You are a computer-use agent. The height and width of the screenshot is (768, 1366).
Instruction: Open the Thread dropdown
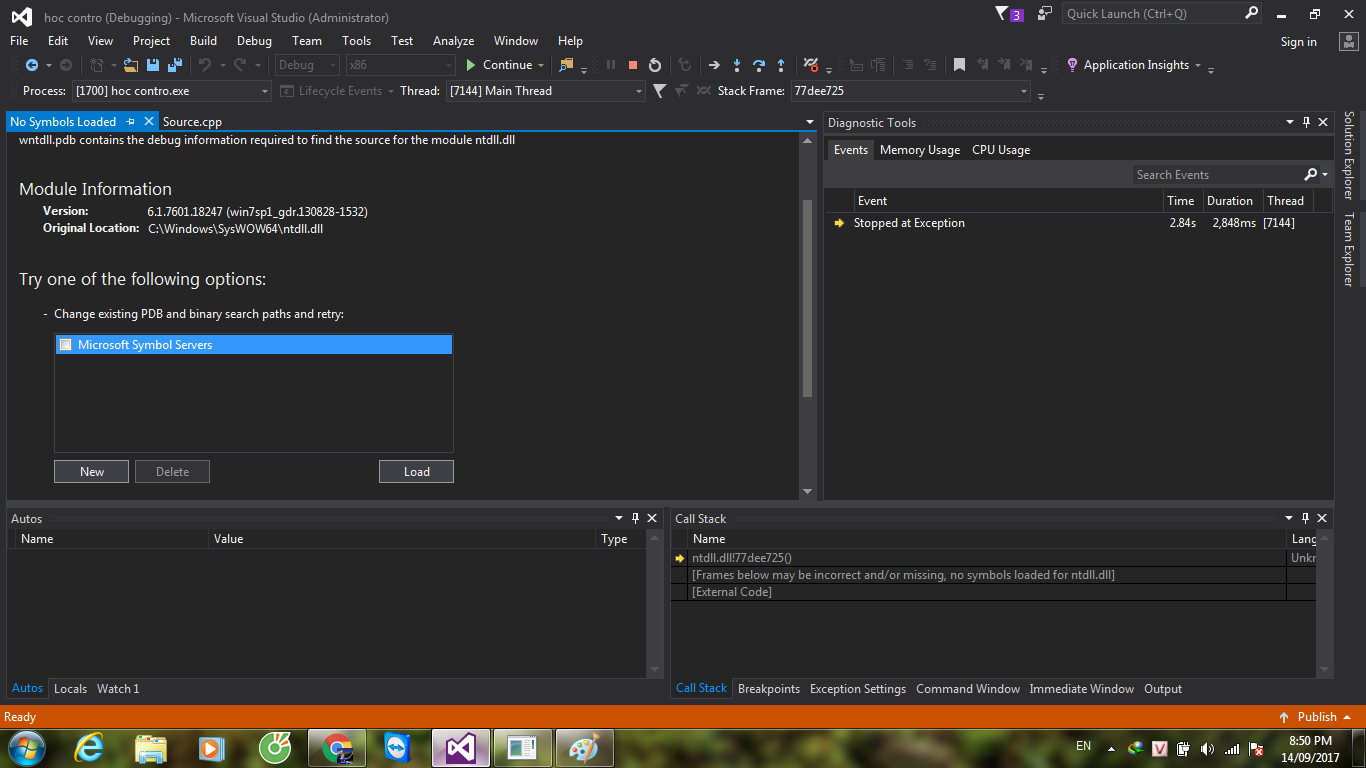click(x=639, y=91)
